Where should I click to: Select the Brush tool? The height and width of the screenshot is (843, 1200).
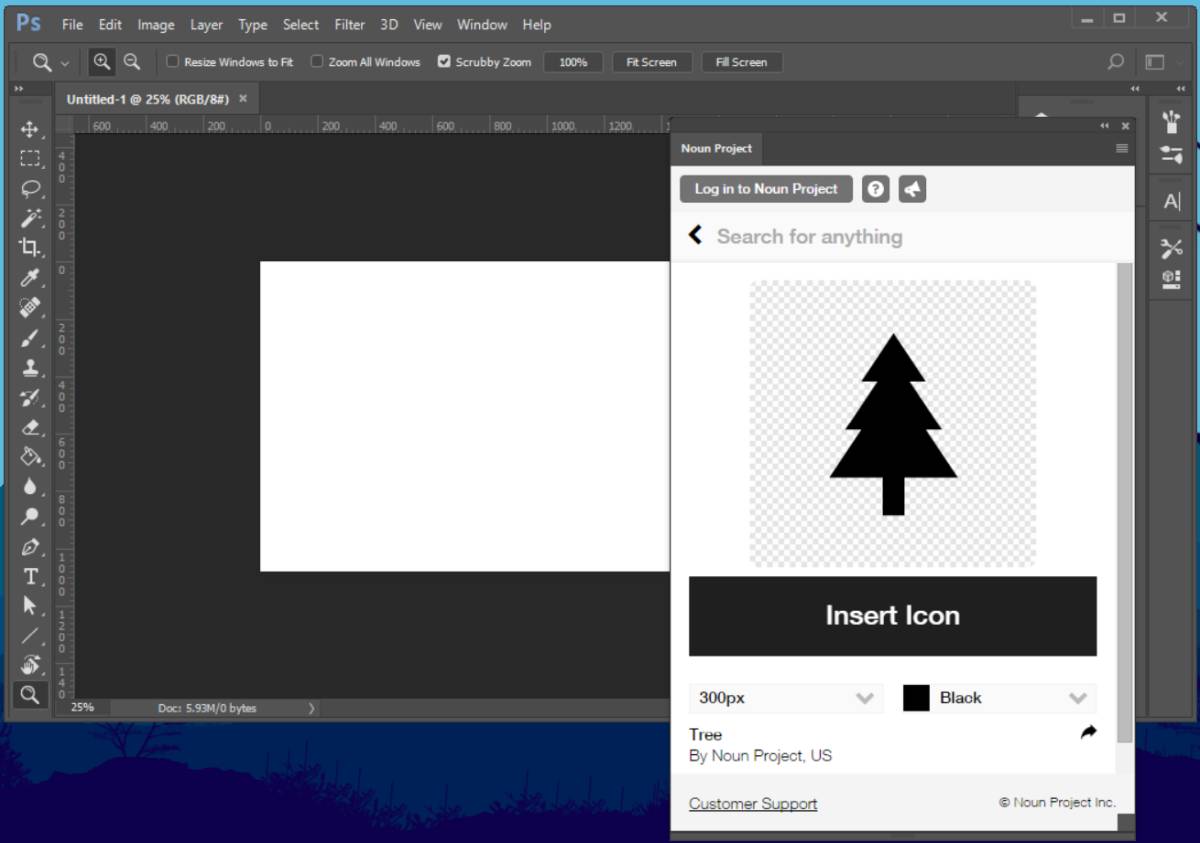(x=30, y=338)
